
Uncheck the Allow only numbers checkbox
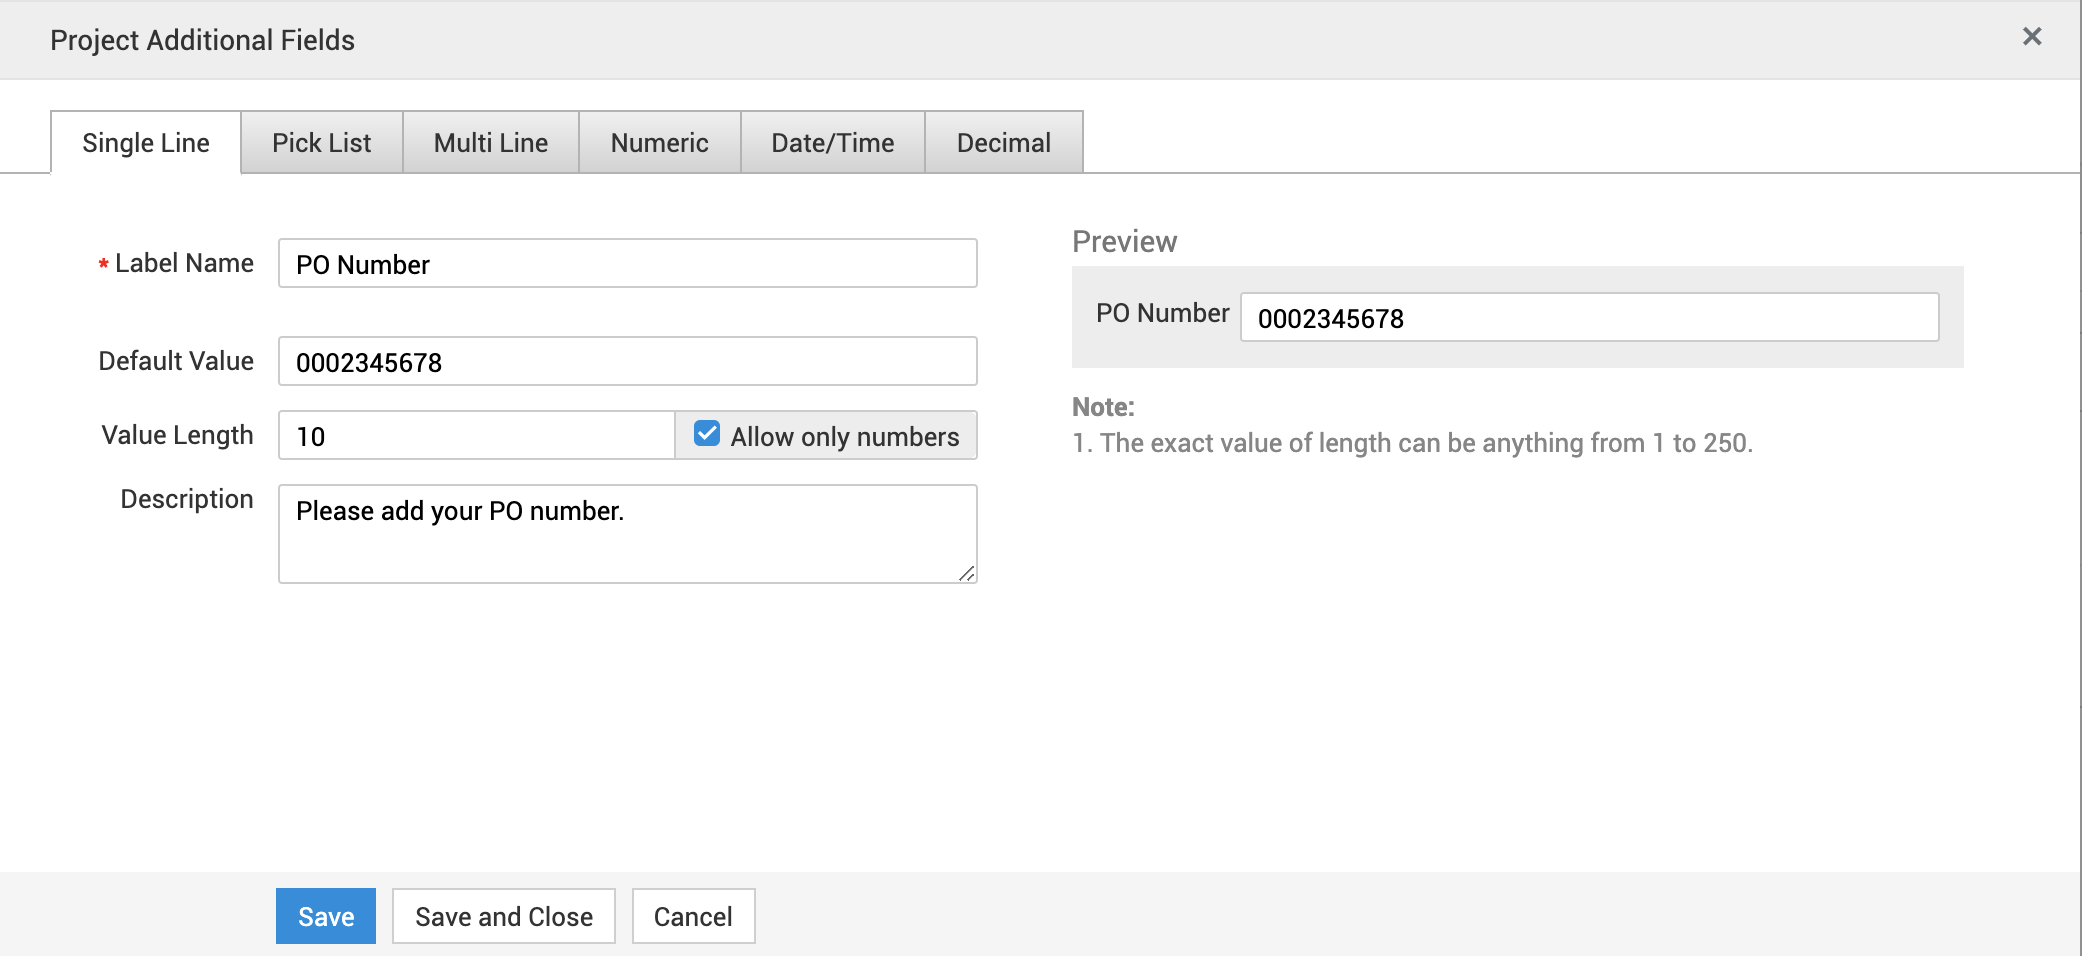pos(707,434)
